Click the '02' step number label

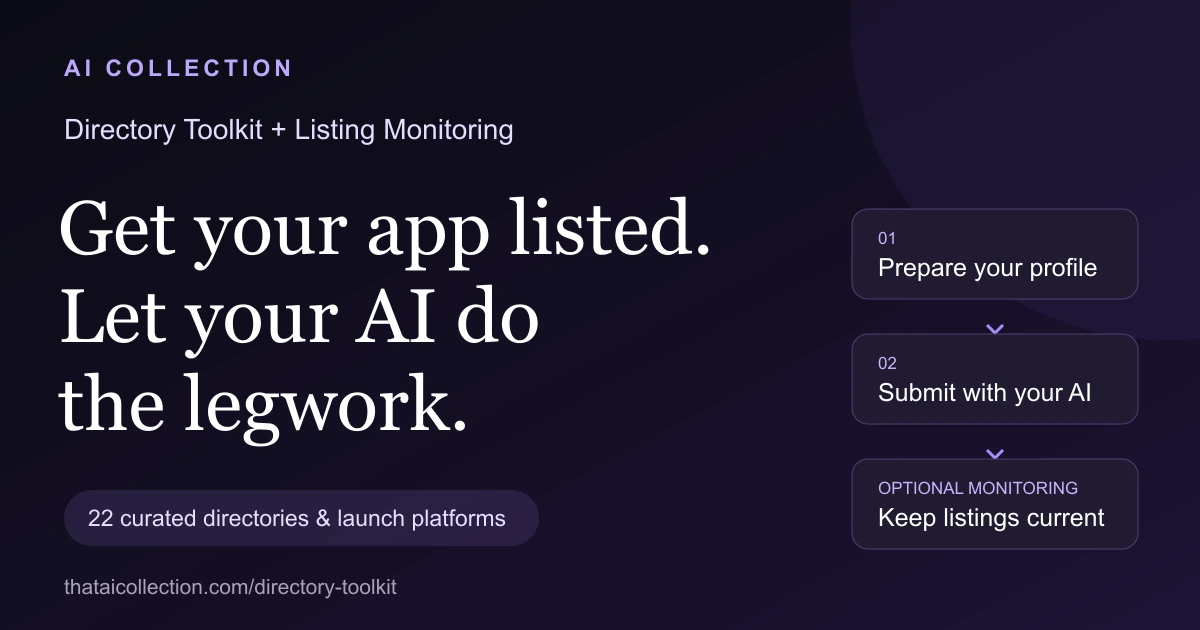[888, 364]
